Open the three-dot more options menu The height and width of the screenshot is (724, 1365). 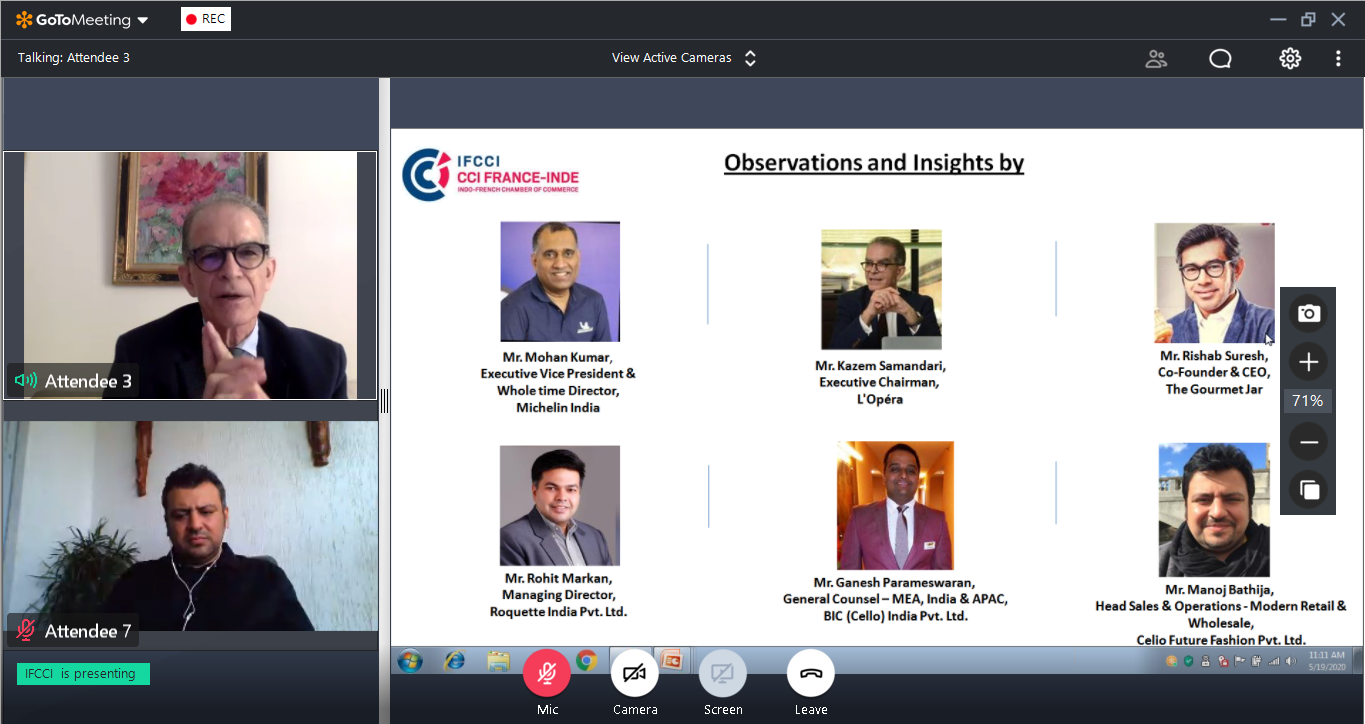[1338, 59]
